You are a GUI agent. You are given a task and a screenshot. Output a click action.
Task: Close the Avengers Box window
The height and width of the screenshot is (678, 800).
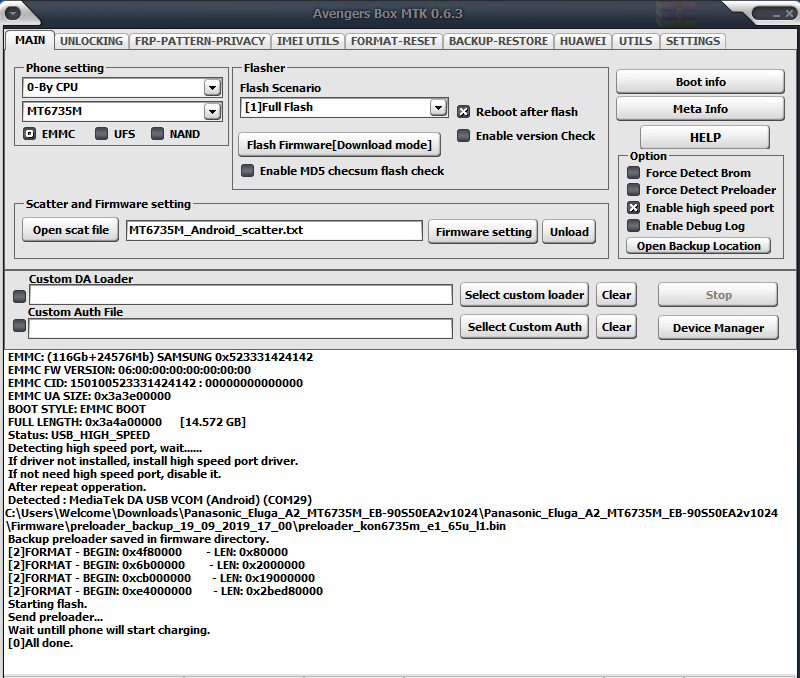pyautogui.click(x=789, y=14)
